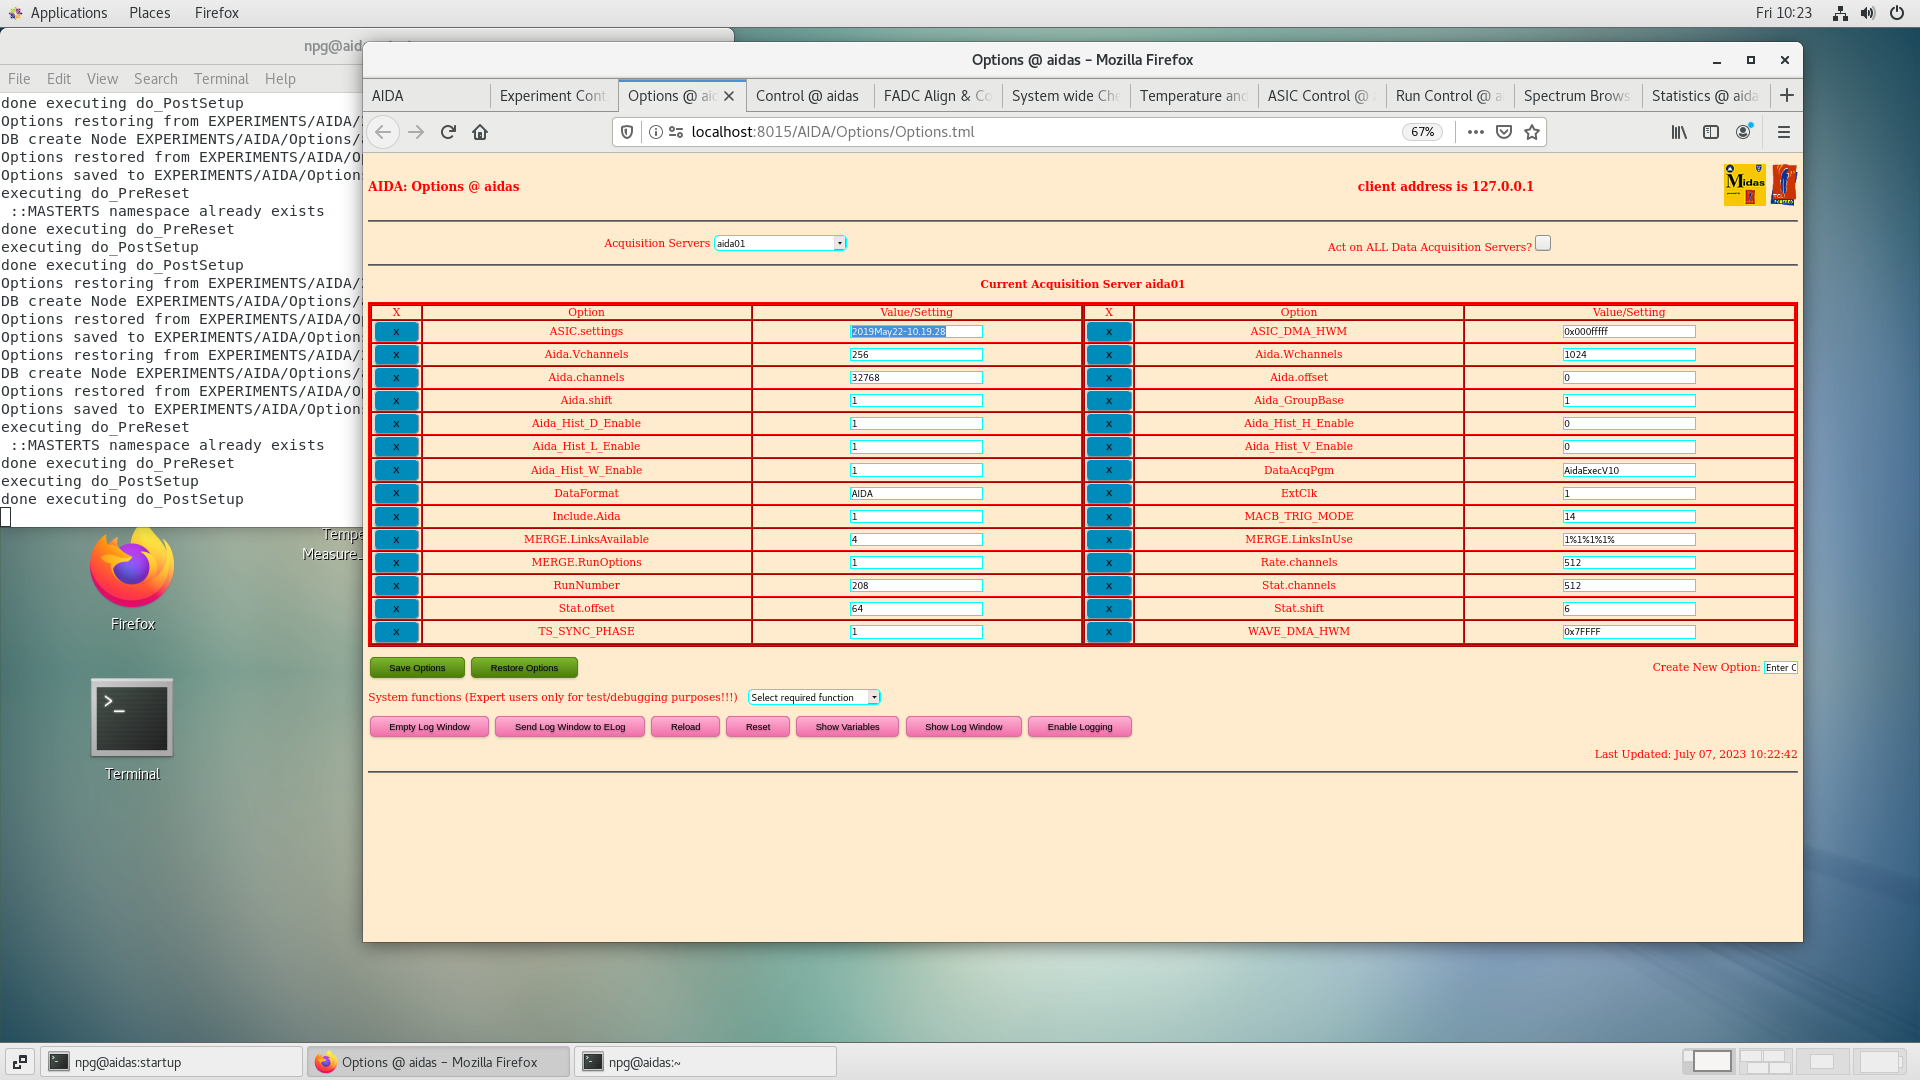Click the bookmark star icon
The width and height of the screenshot is (1920, 1080).
tap(1532, 132)
